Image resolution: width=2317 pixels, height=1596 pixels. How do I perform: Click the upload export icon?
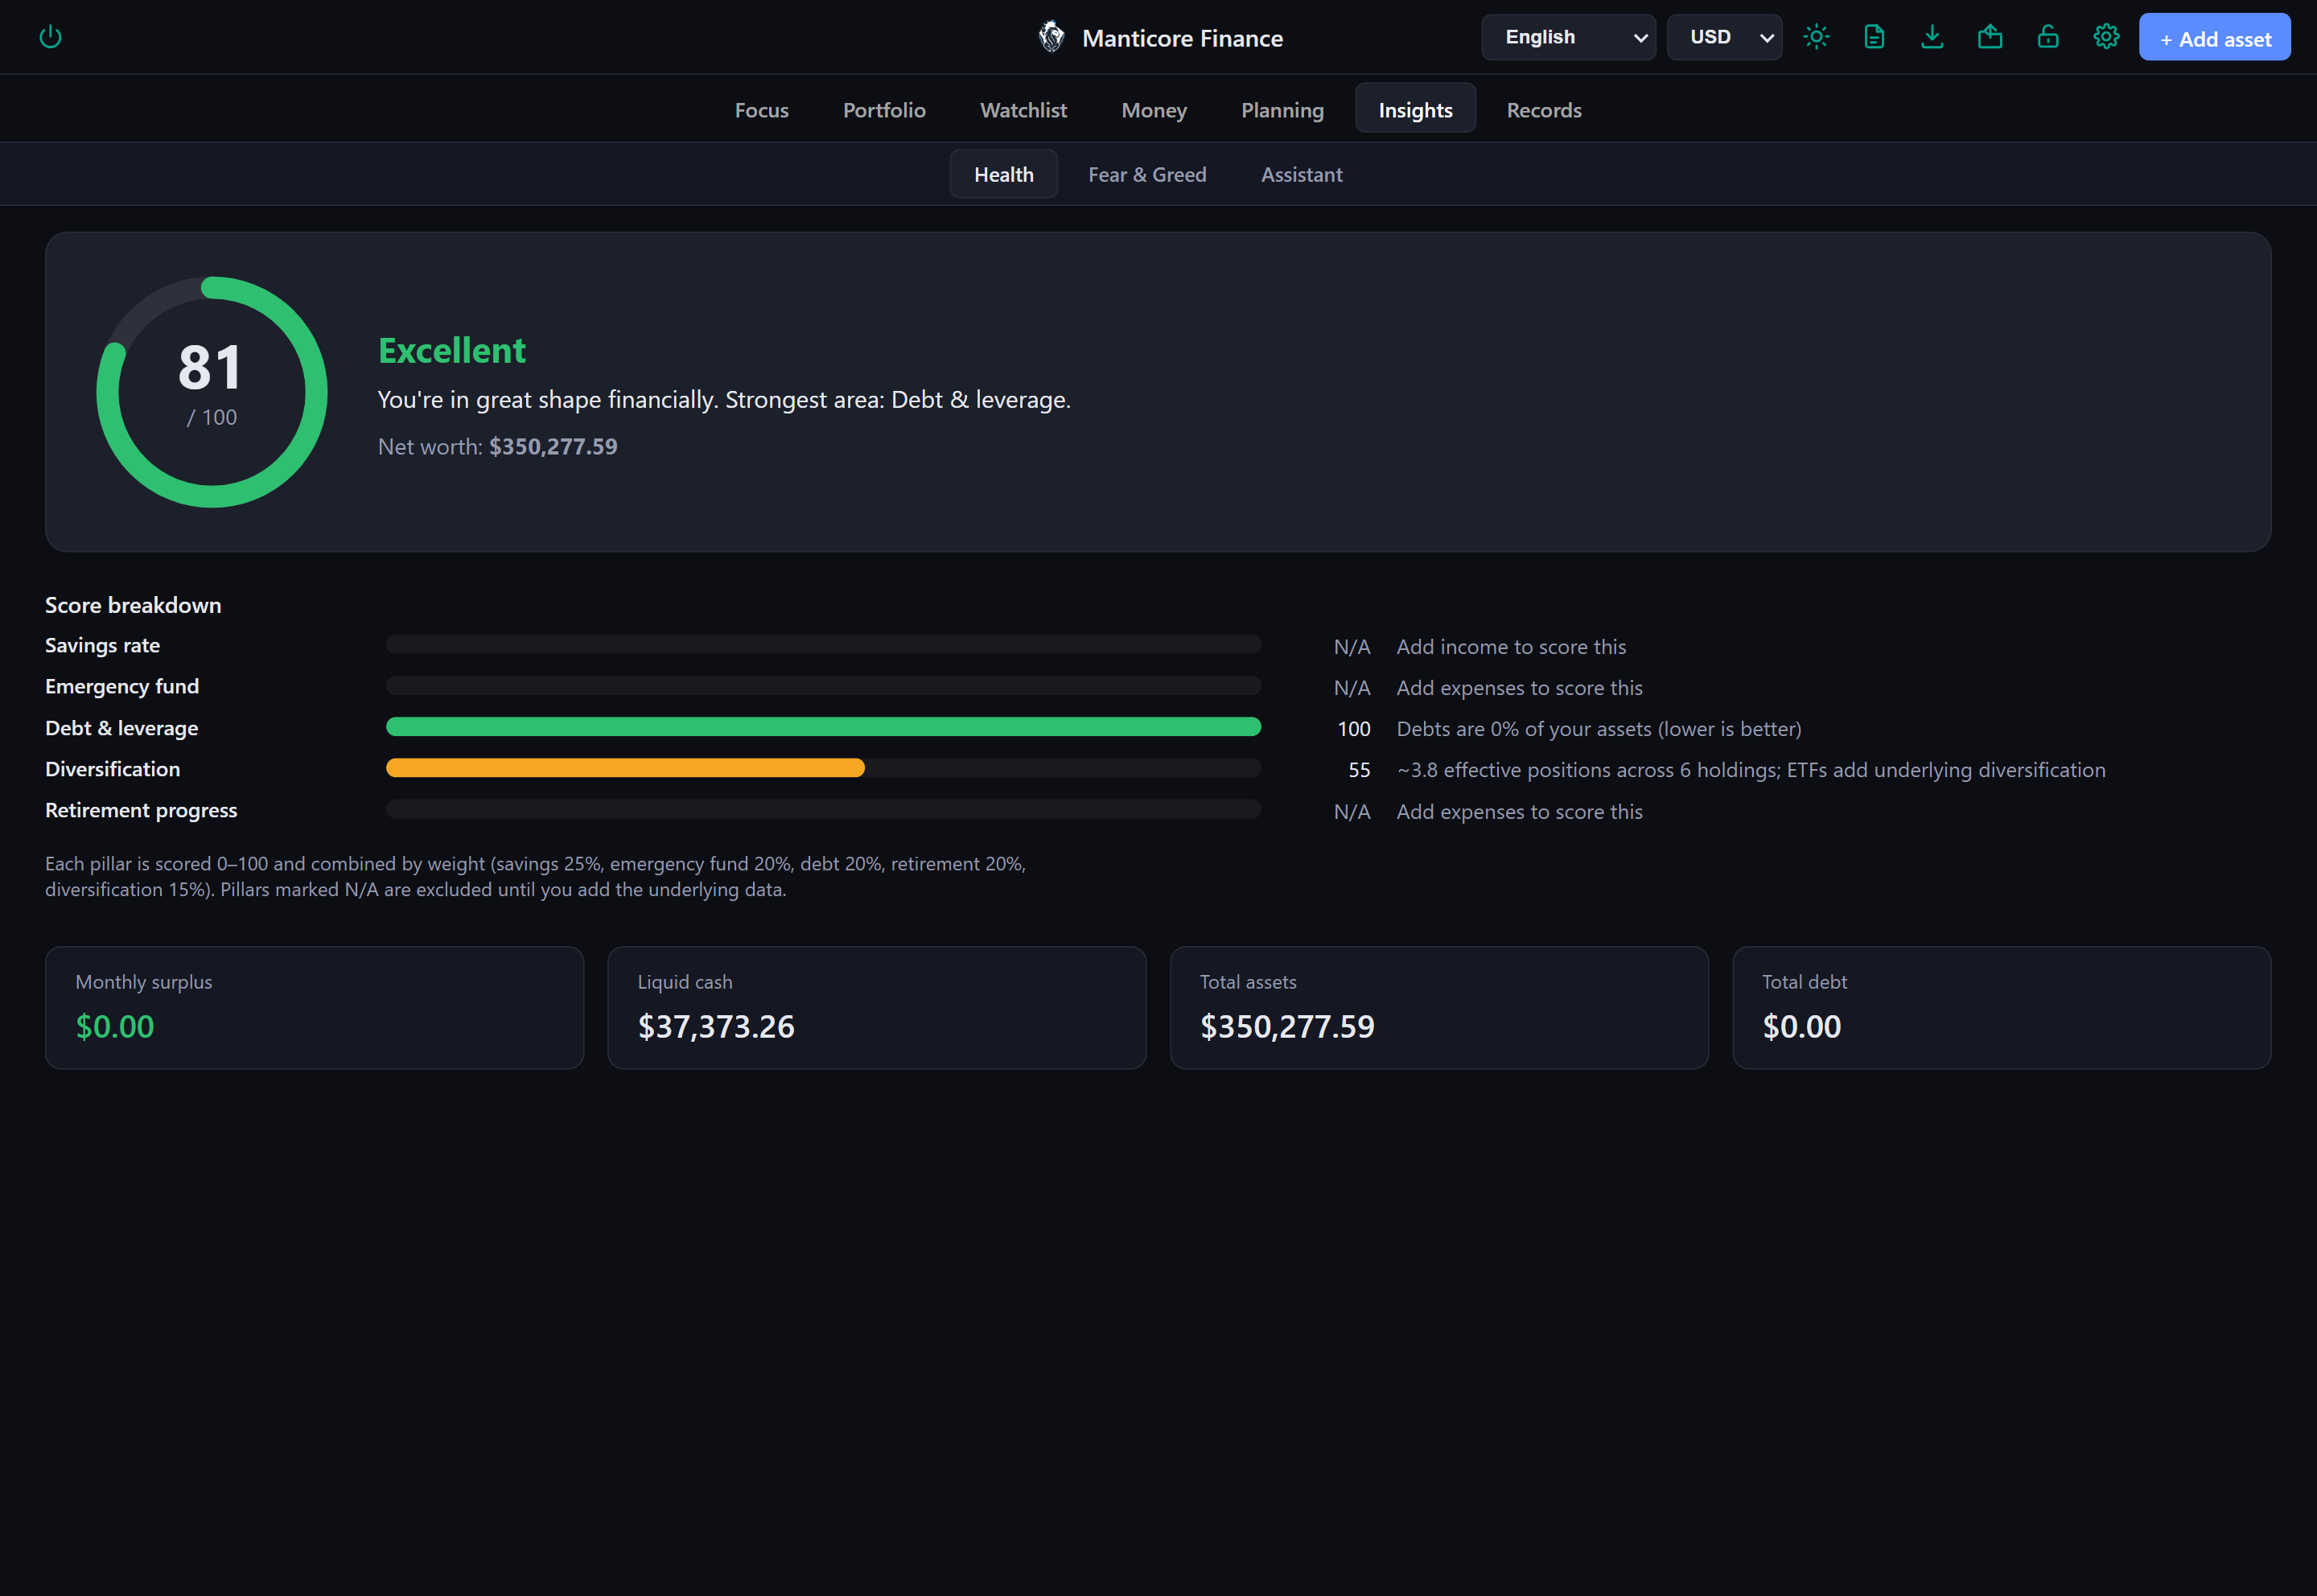pyautogui.click(x=1990, y=37)
